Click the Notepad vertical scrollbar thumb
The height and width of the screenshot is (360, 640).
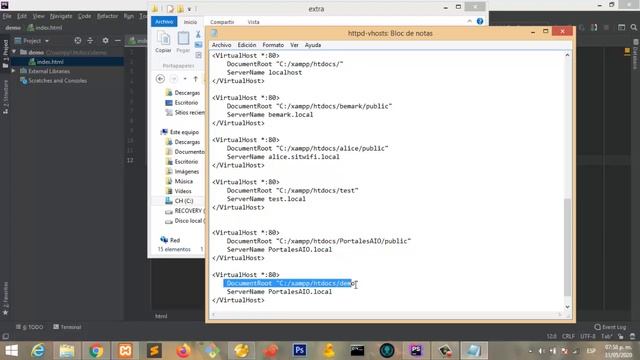[x=567, y=247]
